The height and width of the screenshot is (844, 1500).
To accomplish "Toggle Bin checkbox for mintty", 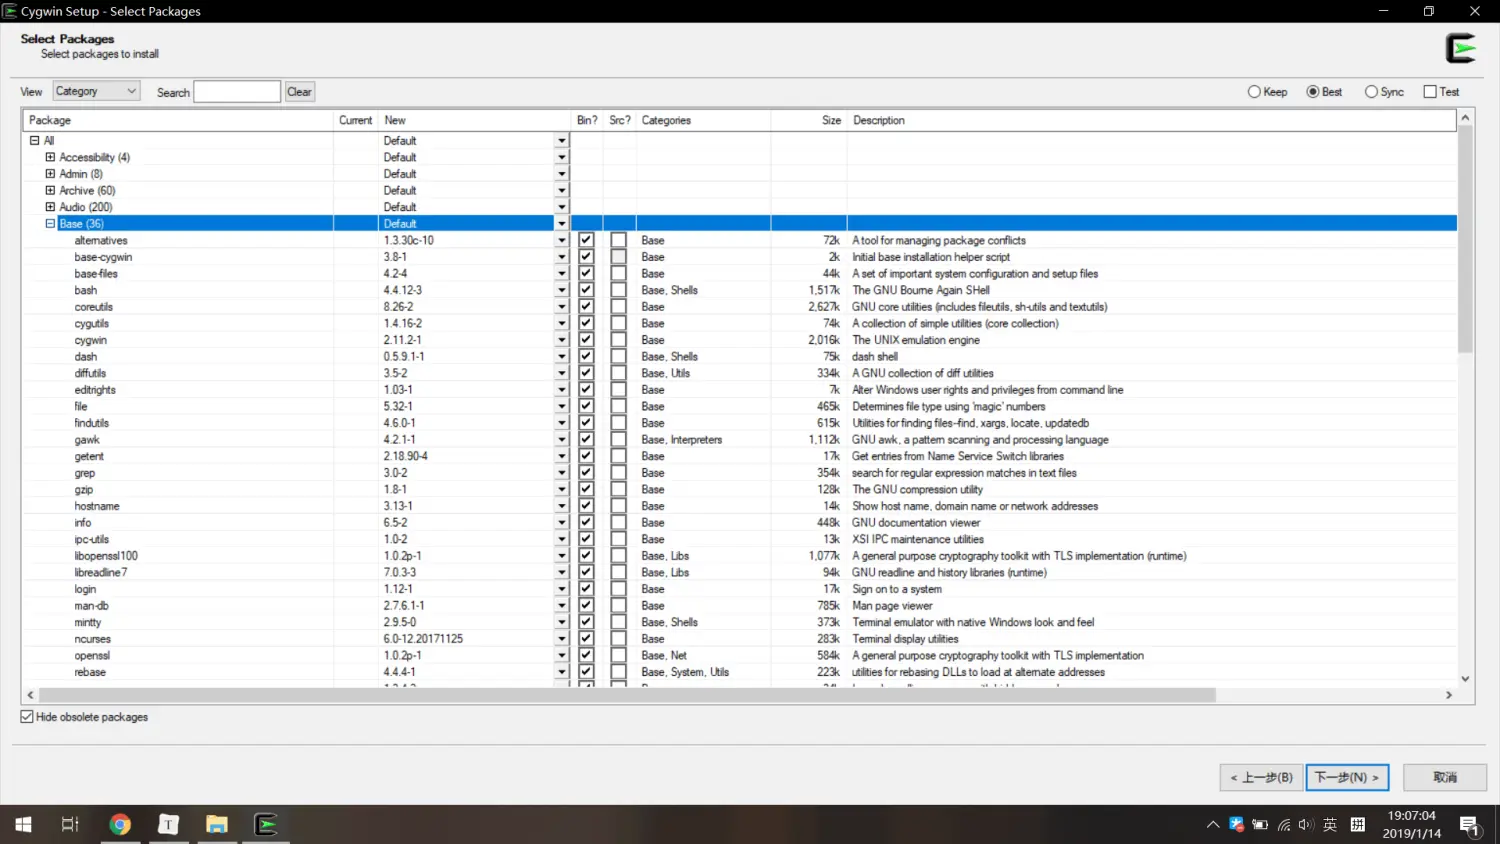I will point(586,622).
